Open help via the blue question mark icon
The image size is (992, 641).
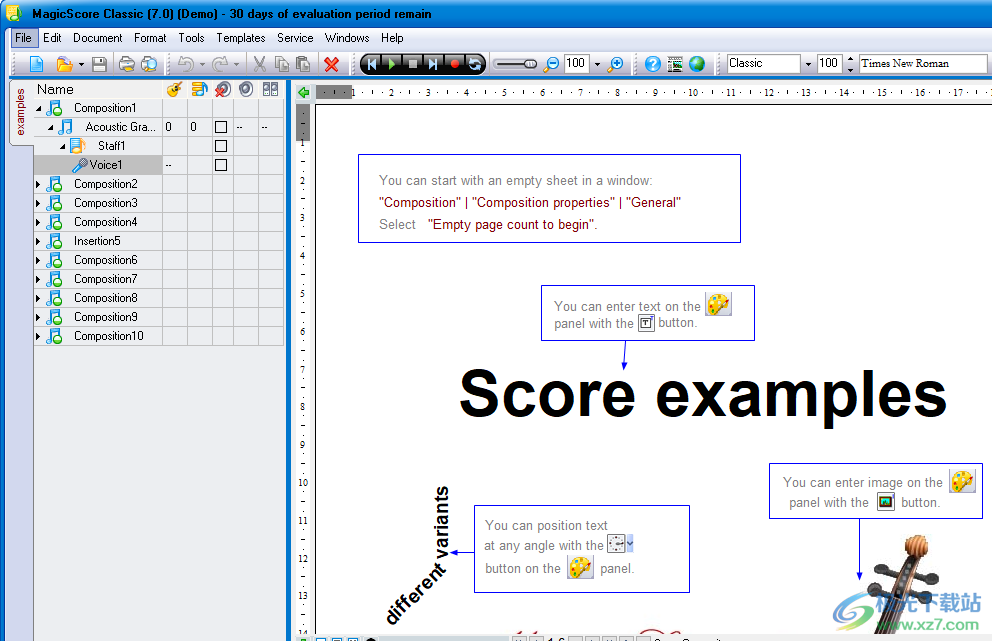coord(653,64)
